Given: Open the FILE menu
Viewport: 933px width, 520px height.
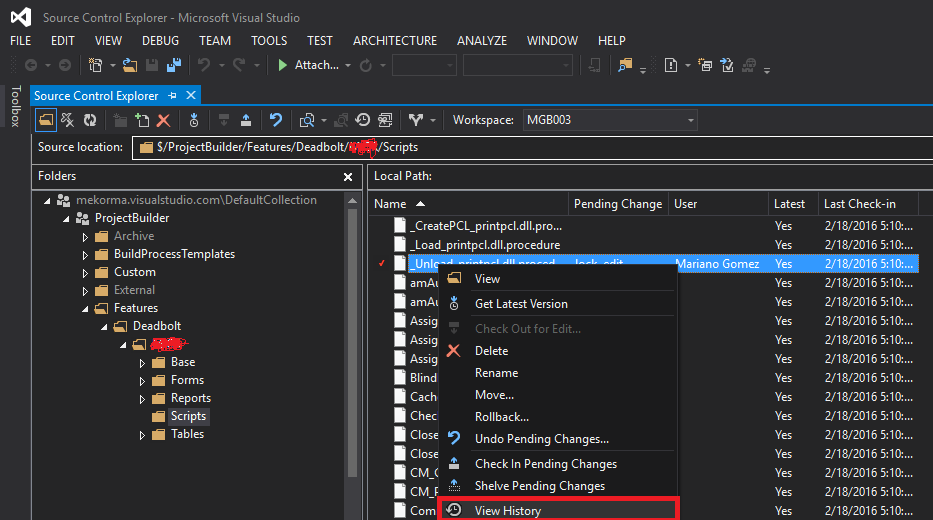Looking at the screenshot, I should point(20,40).
